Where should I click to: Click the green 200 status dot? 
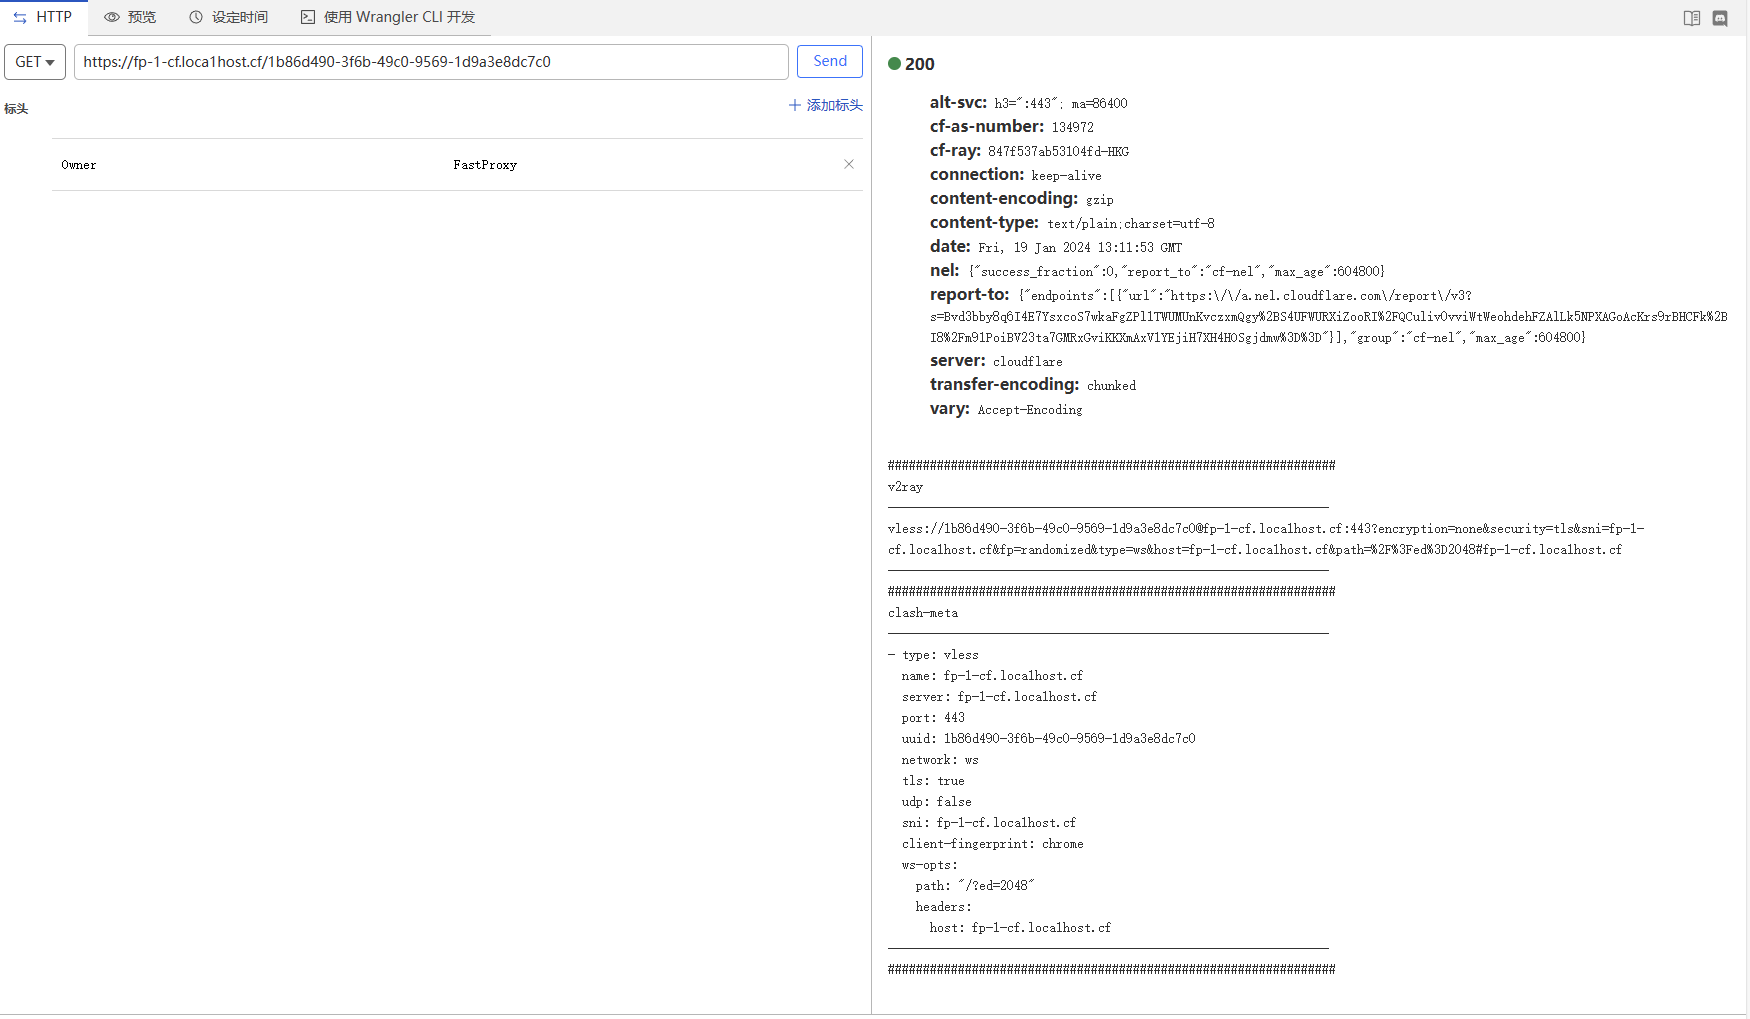894,64
